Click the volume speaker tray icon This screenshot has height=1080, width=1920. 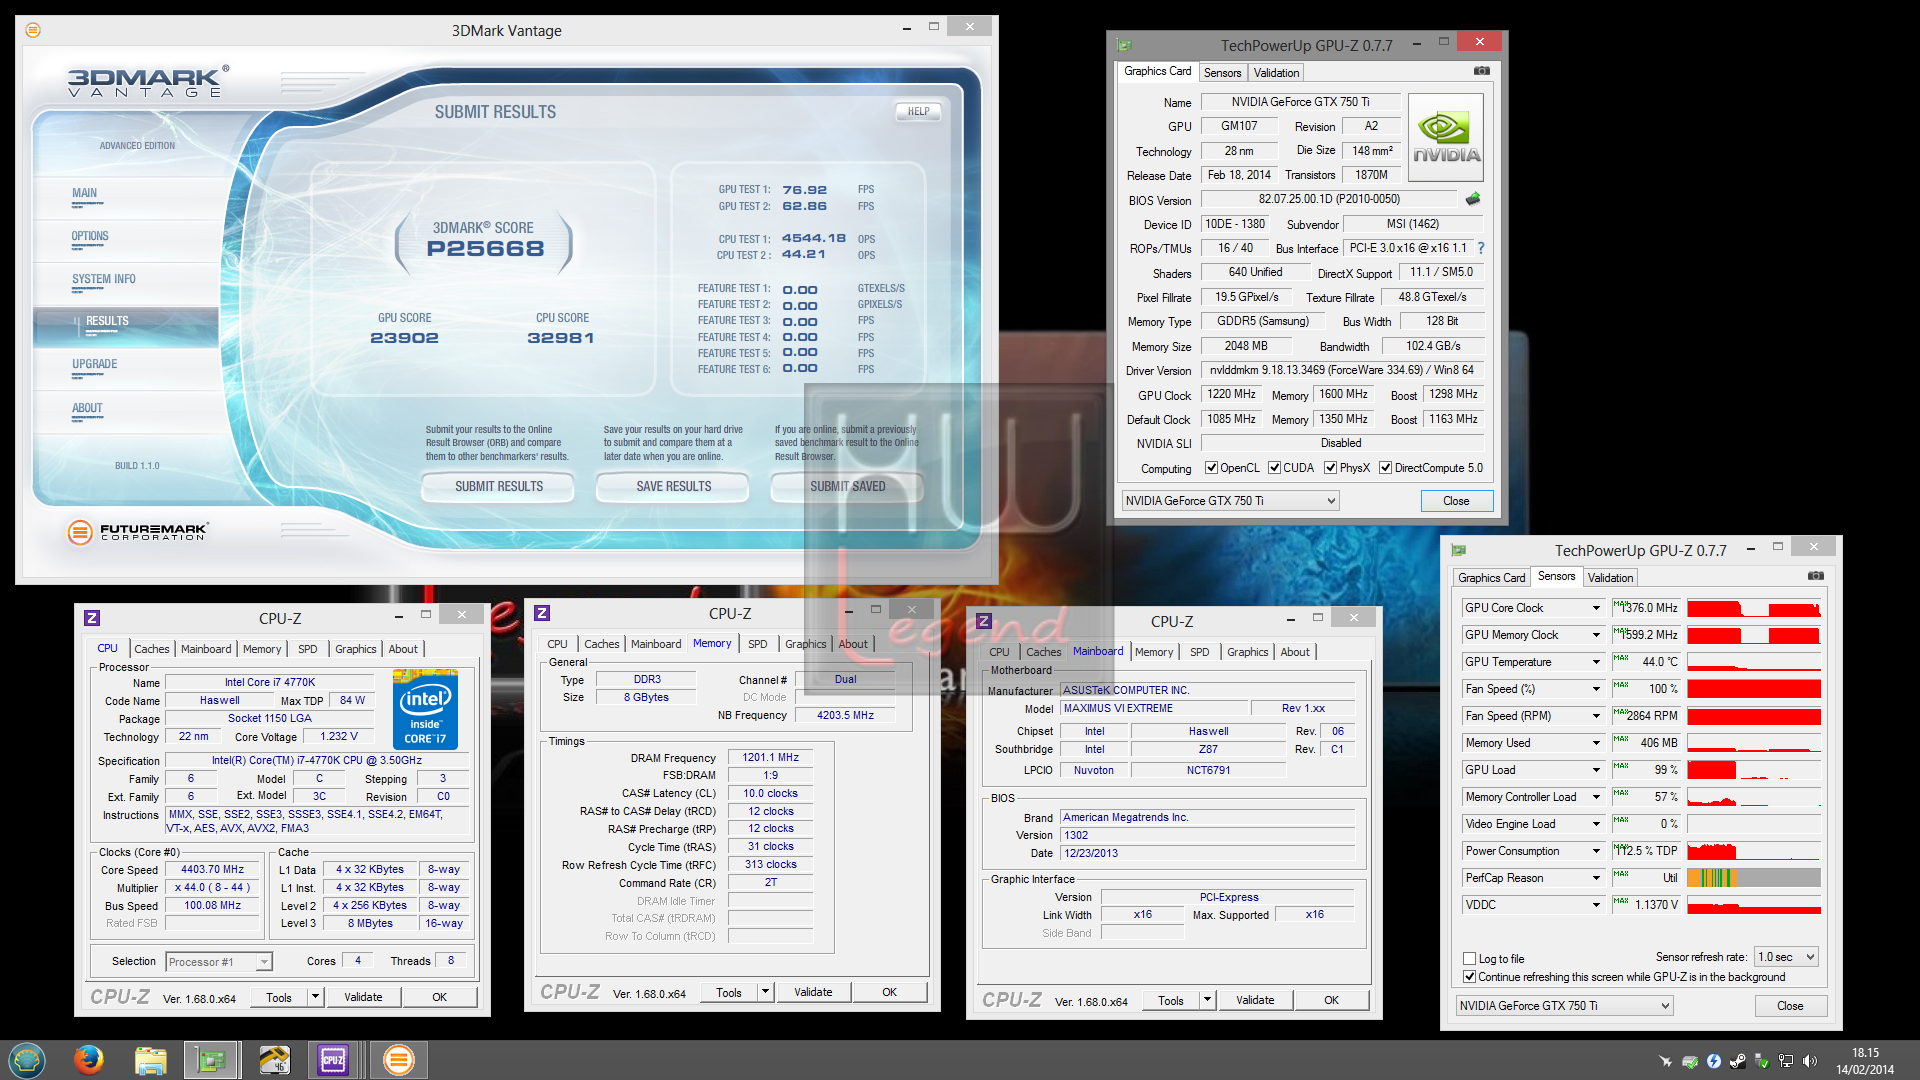tap(1810, 1061)
